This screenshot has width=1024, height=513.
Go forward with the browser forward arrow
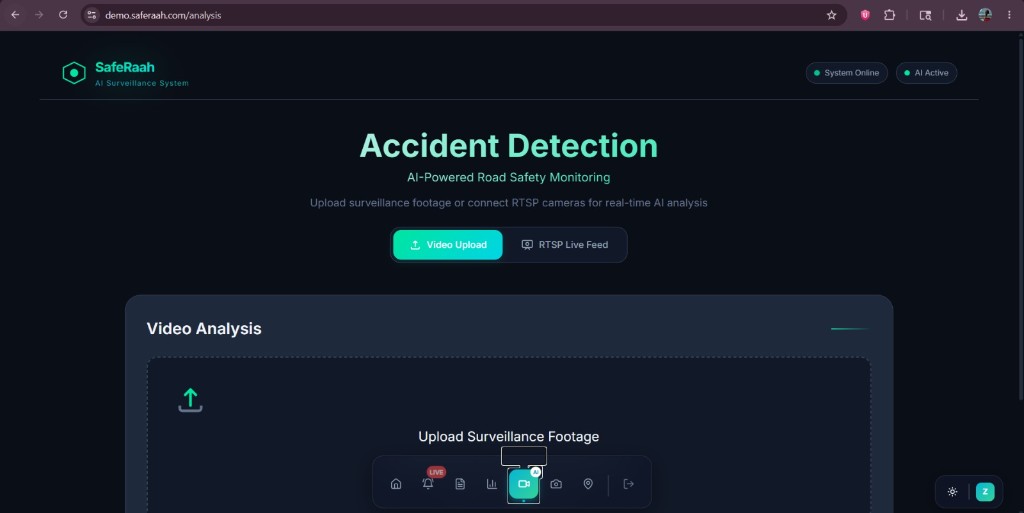coord(39,14)
